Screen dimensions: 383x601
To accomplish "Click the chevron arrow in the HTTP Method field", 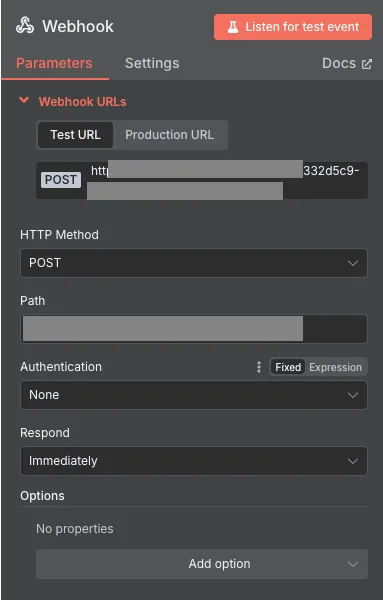I will tap(353, 263).
